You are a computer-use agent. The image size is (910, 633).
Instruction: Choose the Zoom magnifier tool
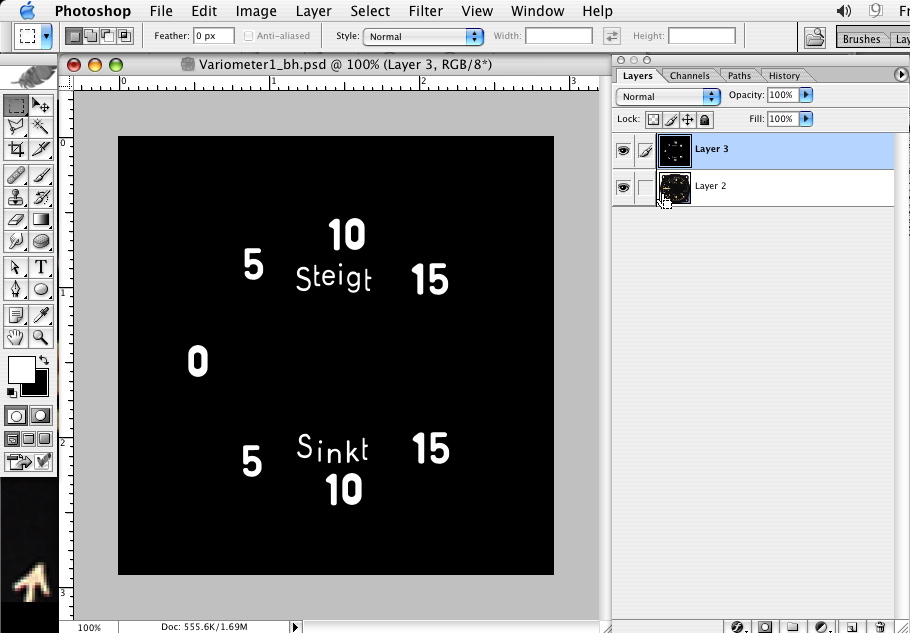[x=41, y=338]
